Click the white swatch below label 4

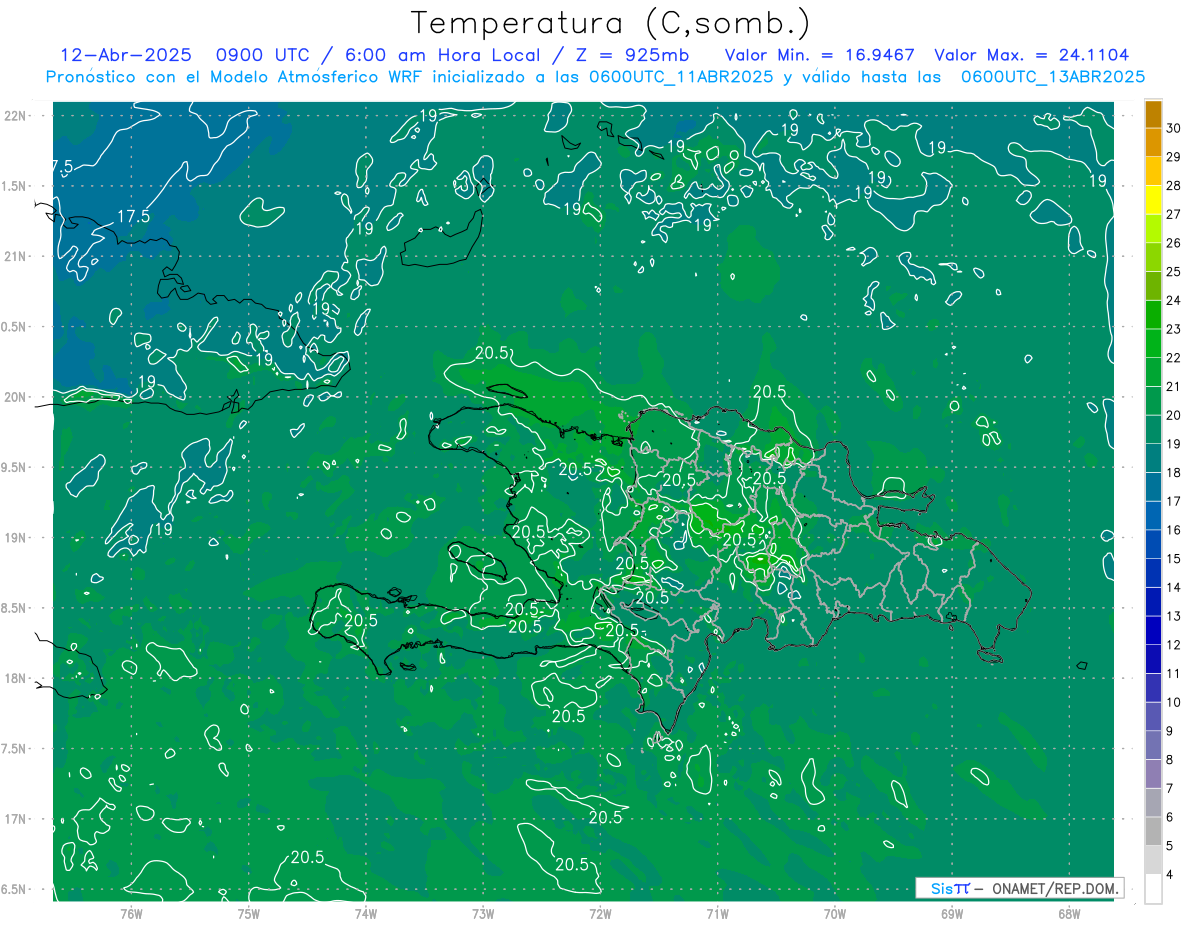click(1154, 889)
